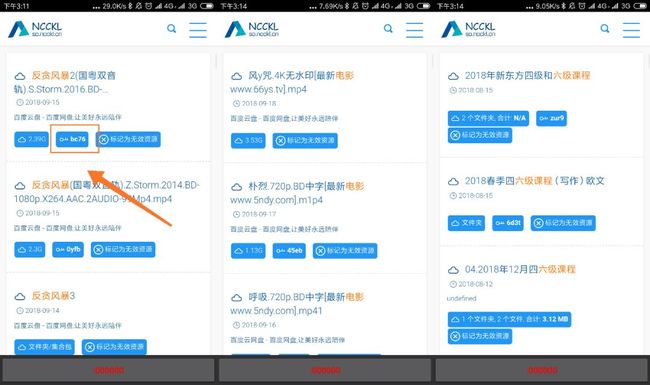Tap cloud icon beside 反贪风暴 Z.Storm.2014 title
This screenshot has height=385, width=650.
pyautogui.click(x=20, y=186)
